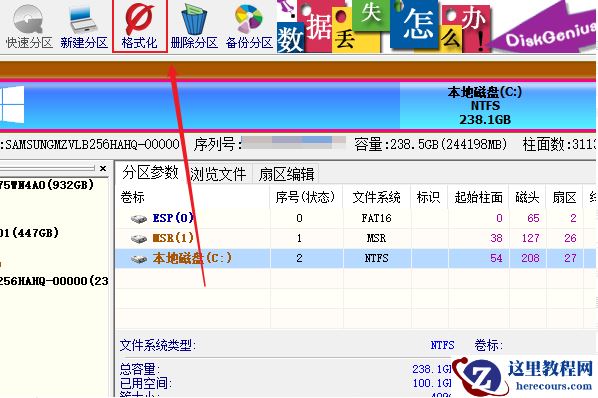Sort by the 起始柱面 column header
Image resolution: width=598 pixels, height=398 pixels.
[478, 197]
